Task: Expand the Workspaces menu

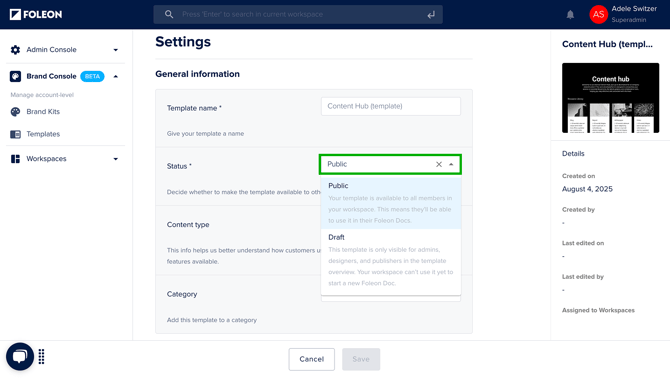Action: click(115, 159)
